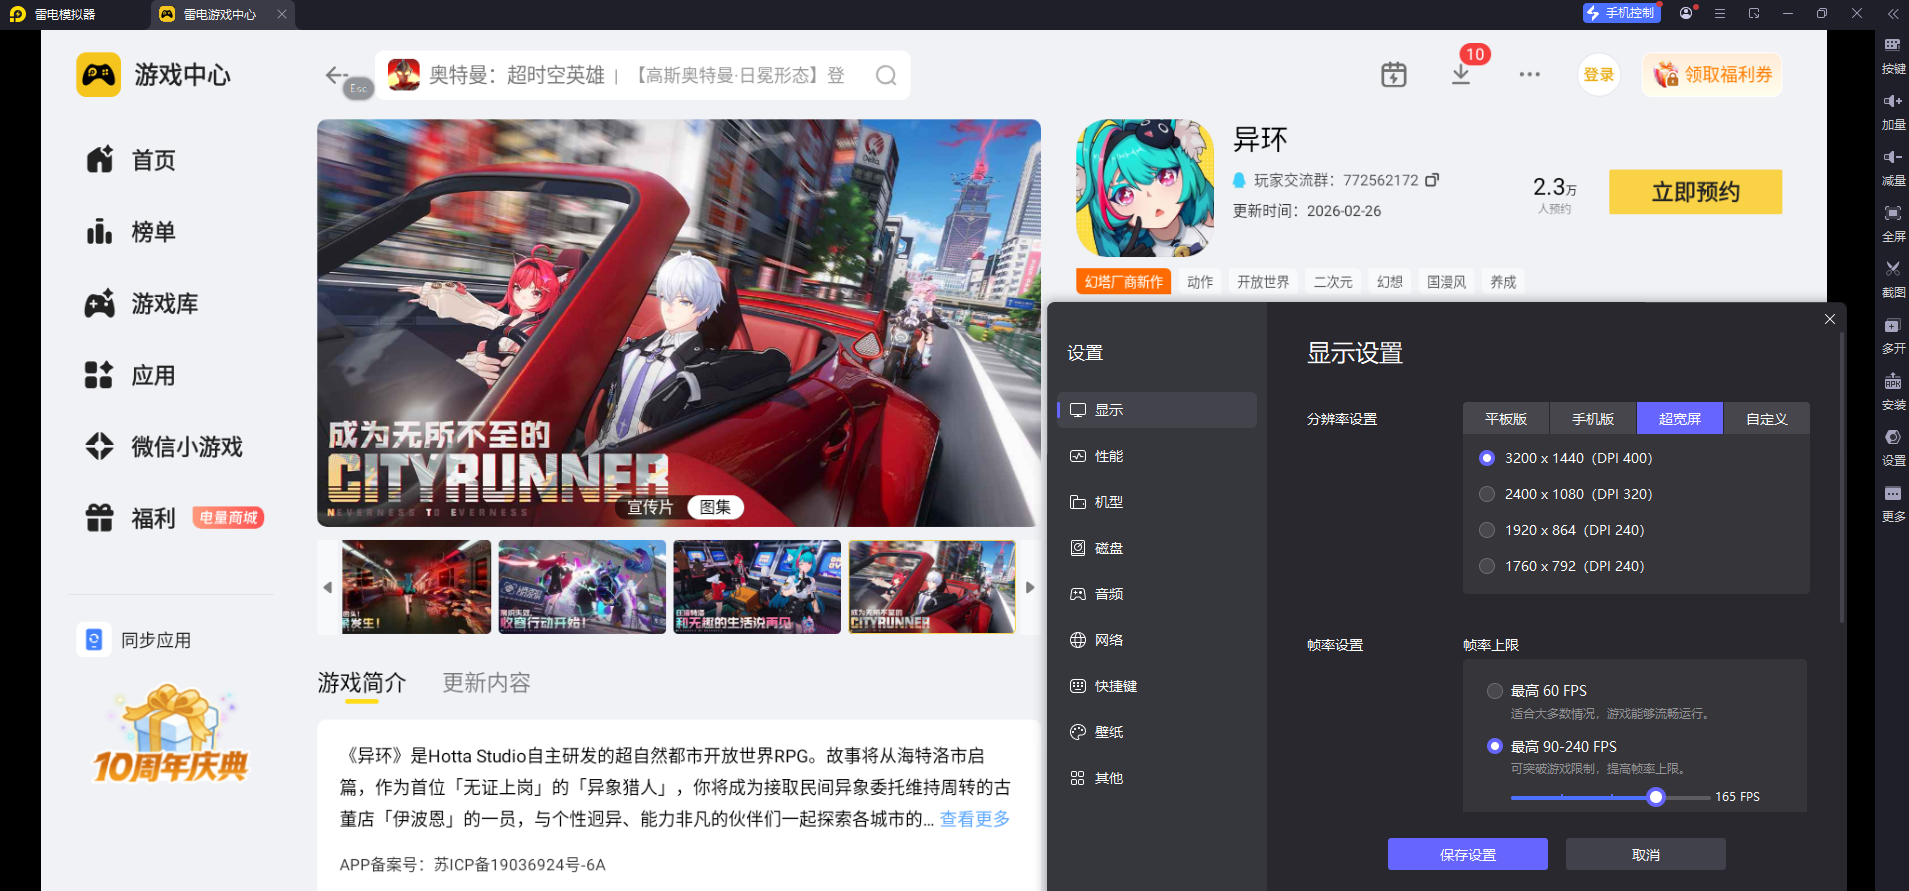Viewport: 1909px width, 891px height.
Task: Click the search magnifier icon
Action: point(885,76)
